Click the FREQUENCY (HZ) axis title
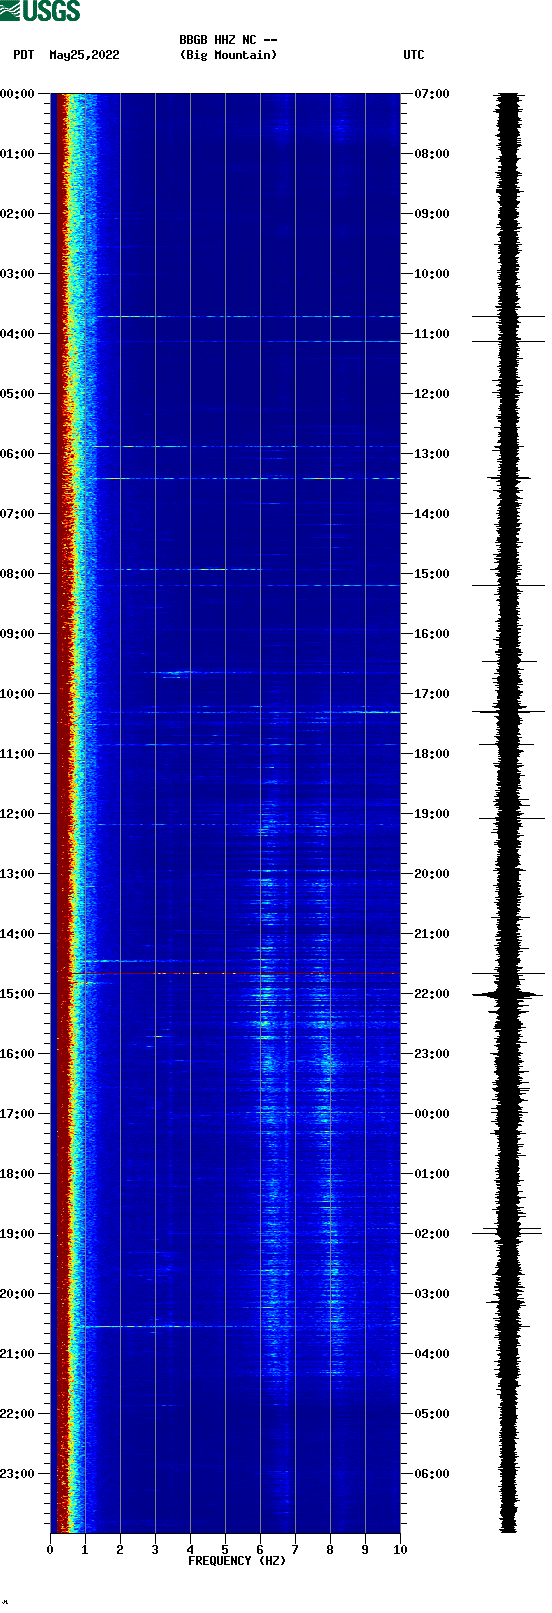Image resolution: width=552 pixels, height=1613 pixels. click(237, 1561)
